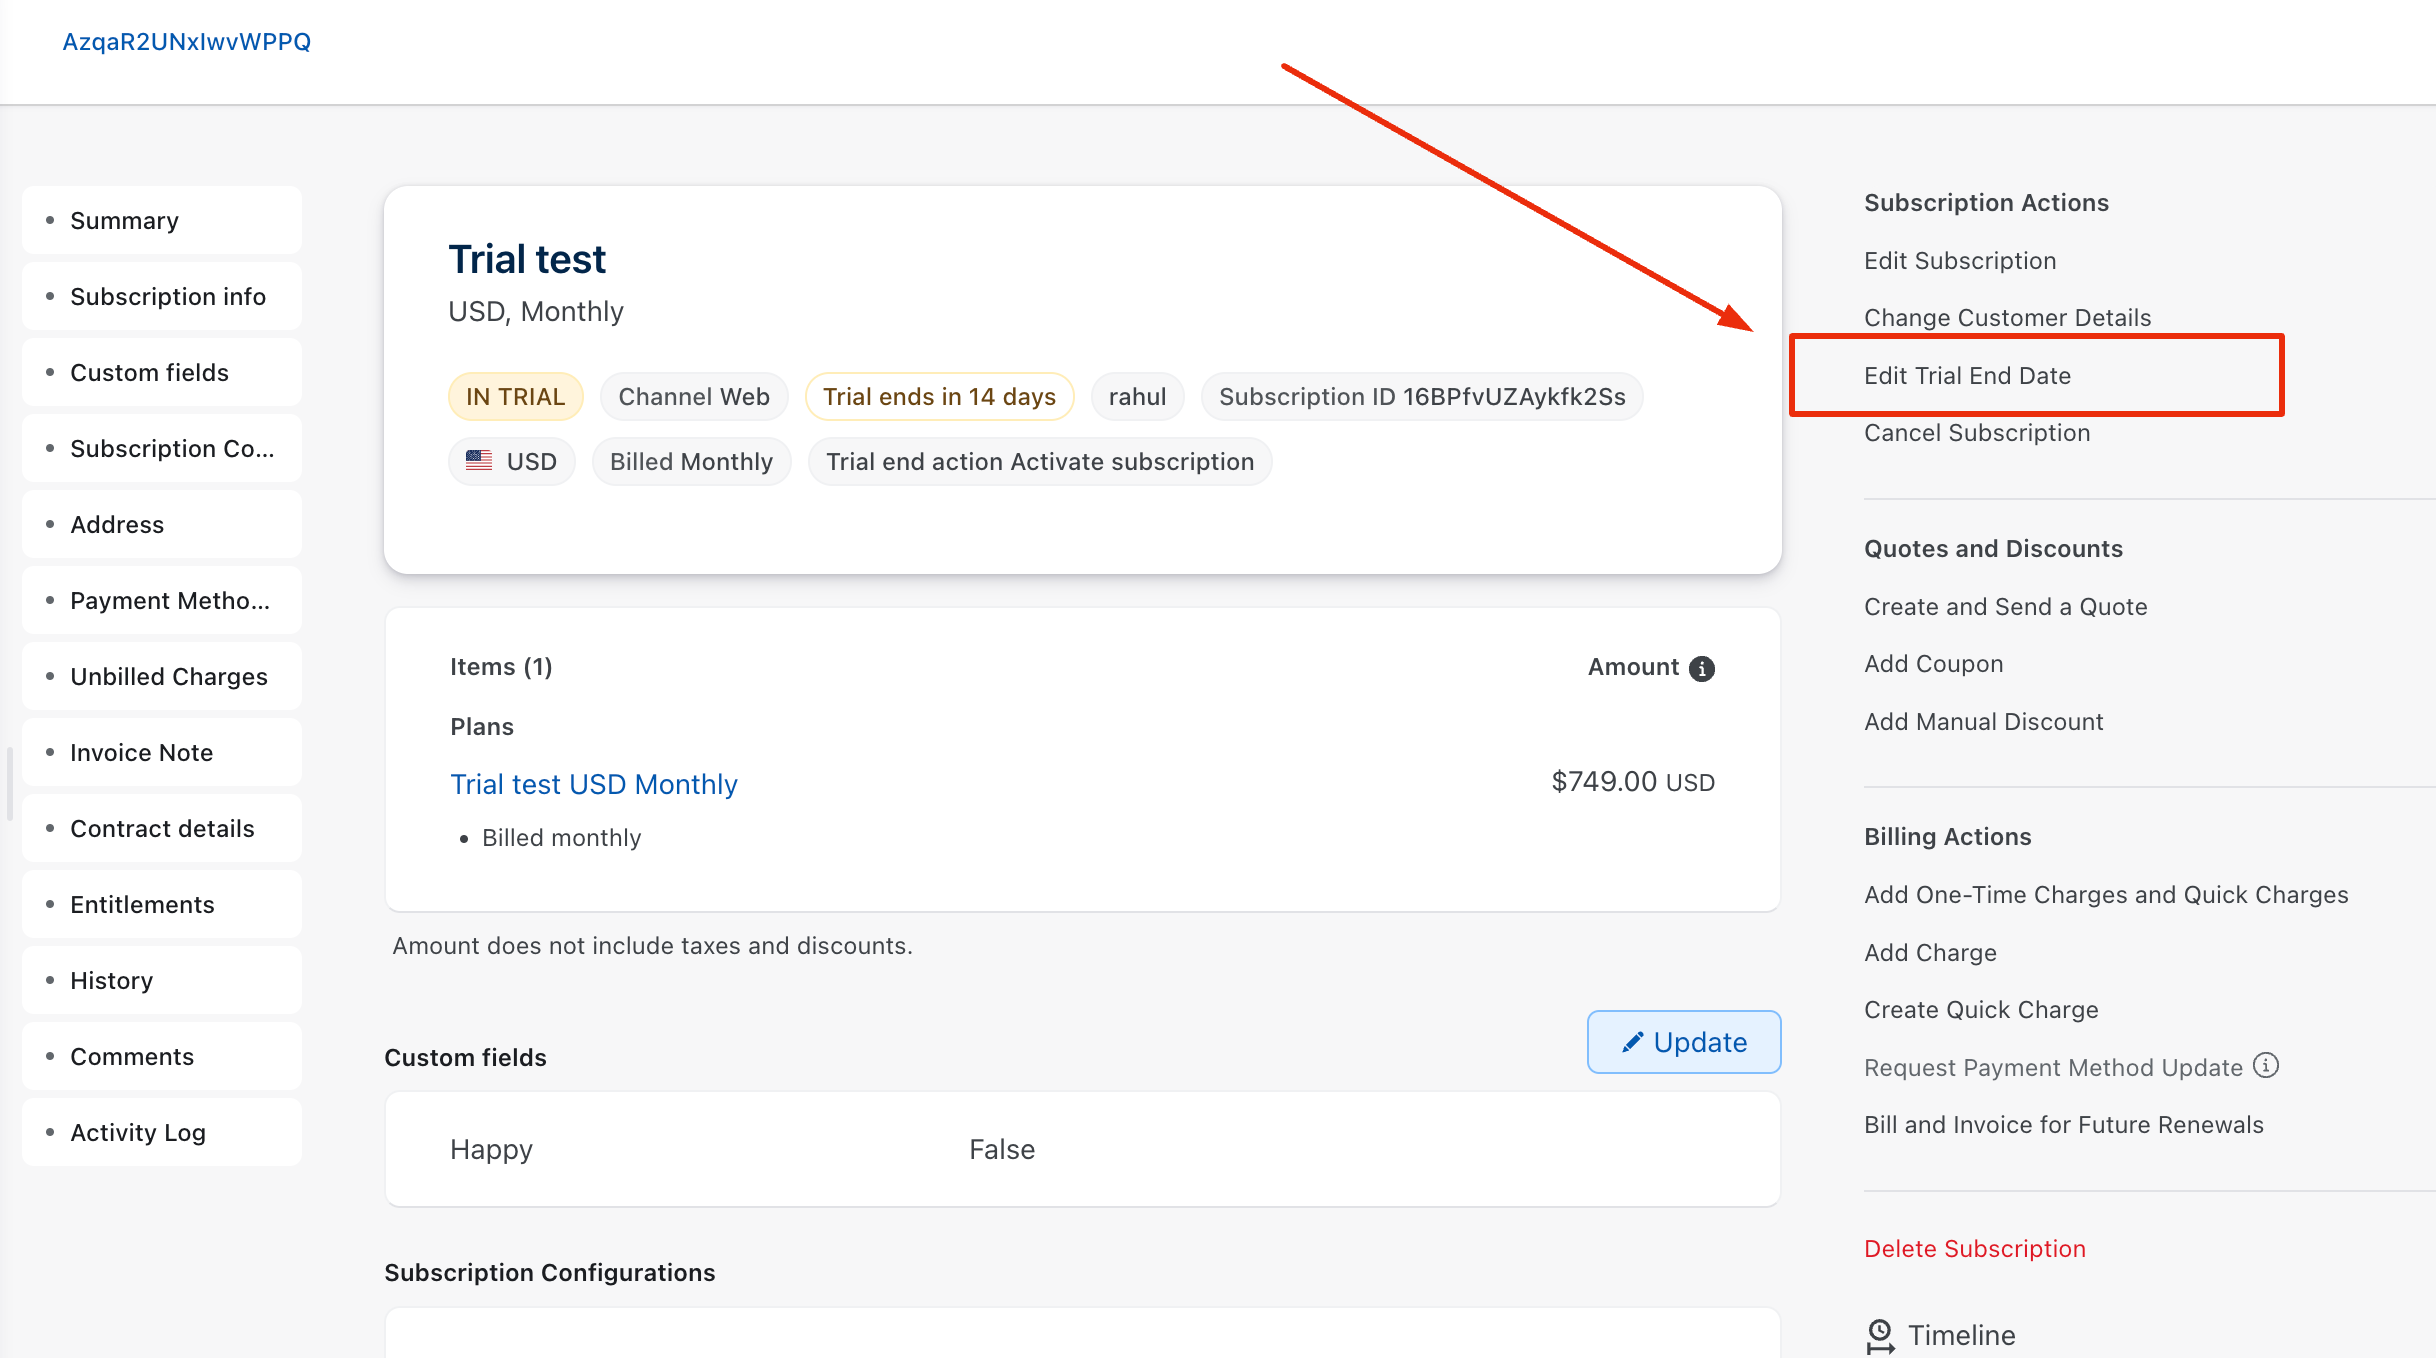Open the Activity Log section
2436x1358 pixels.
137,1132
